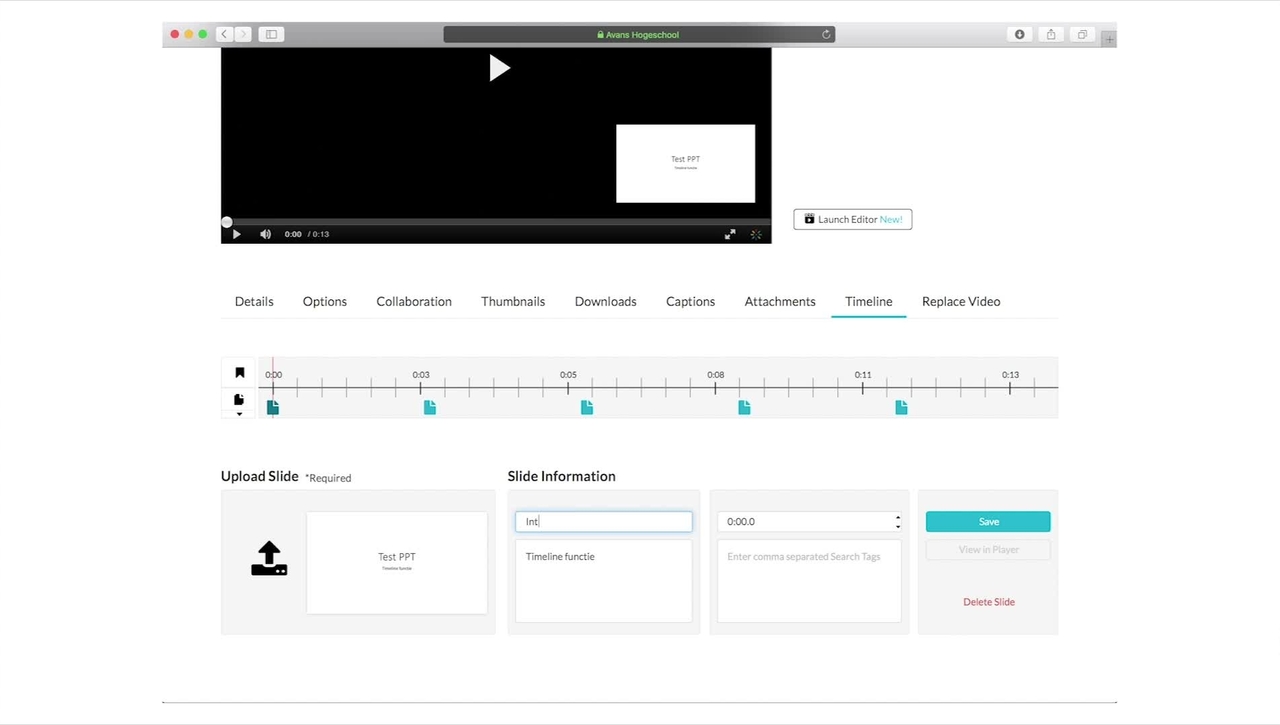The height and width of the screenshot is (725, 1280).
Task: Click the description box 'Timeline functie'
Action: click(604, 581)
